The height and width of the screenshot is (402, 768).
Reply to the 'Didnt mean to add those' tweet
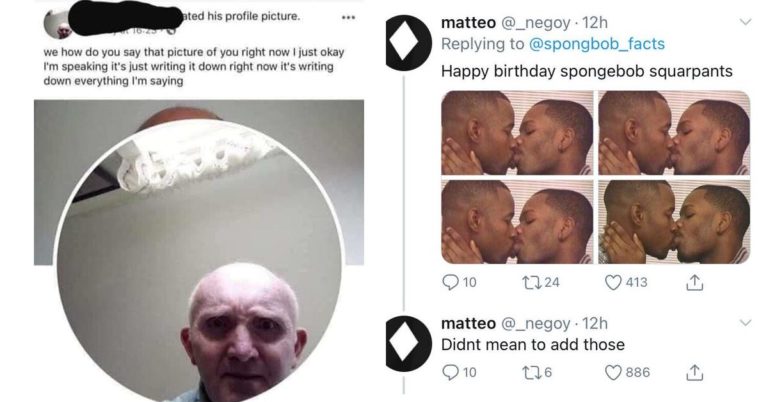pyautogui.click(x=450, y=372)
